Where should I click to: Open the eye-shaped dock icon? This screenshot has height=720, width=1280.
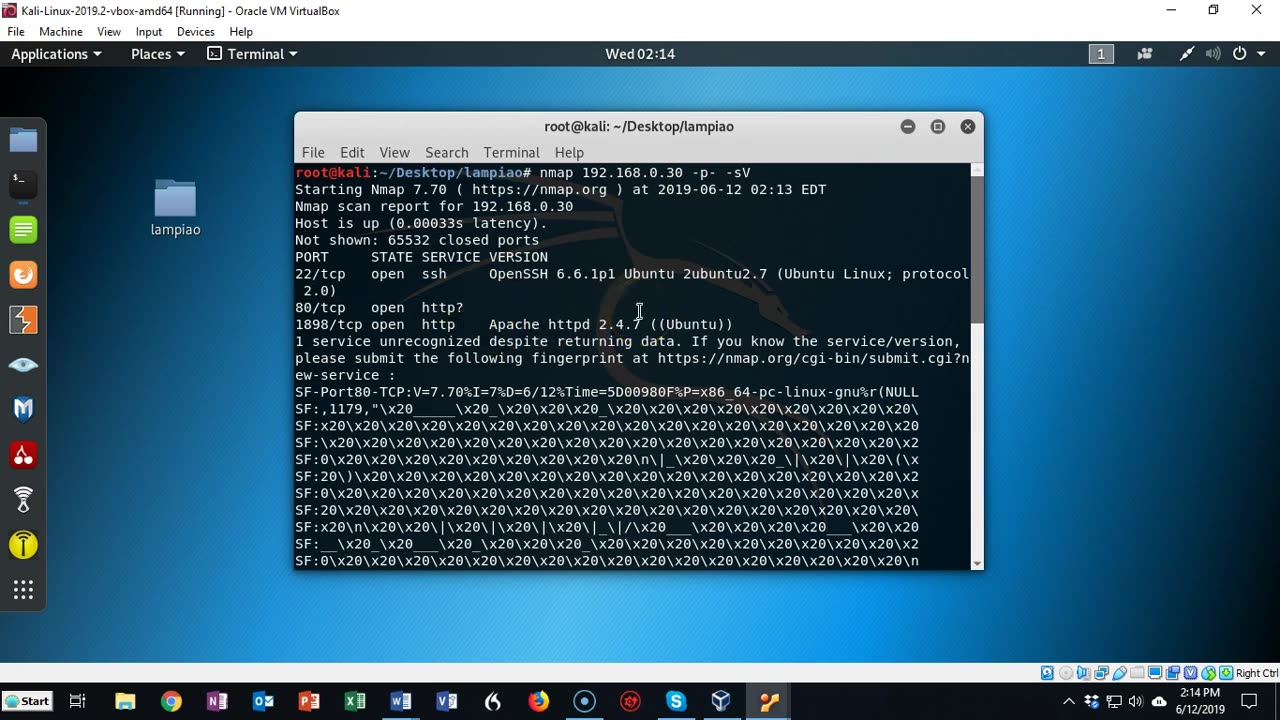23,365
